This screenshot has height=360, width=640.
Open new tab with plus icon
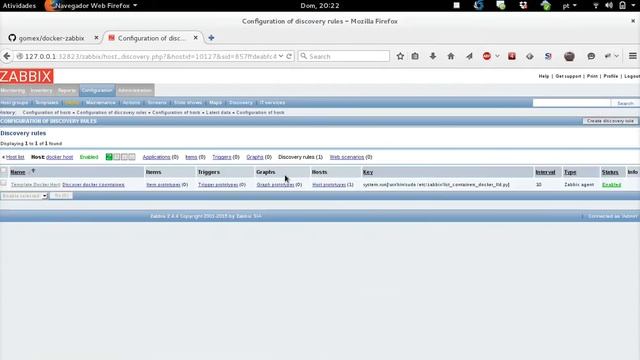[211, 38]
